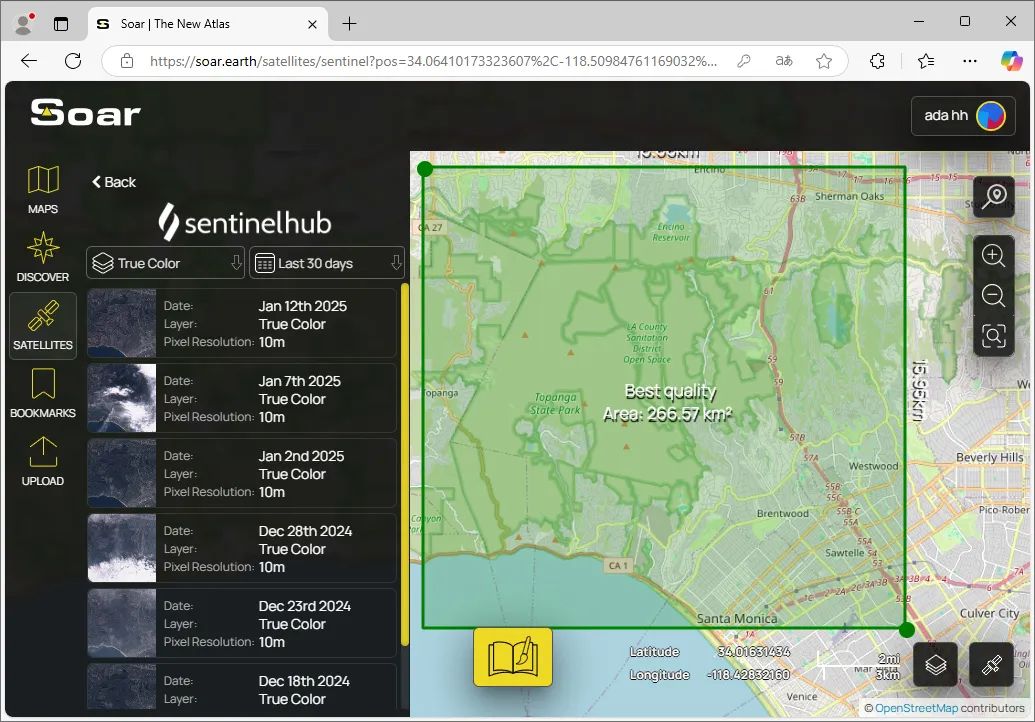Click the latitude value 34.01631434
The image size is (1035, 722).
[x=754, y=652]
